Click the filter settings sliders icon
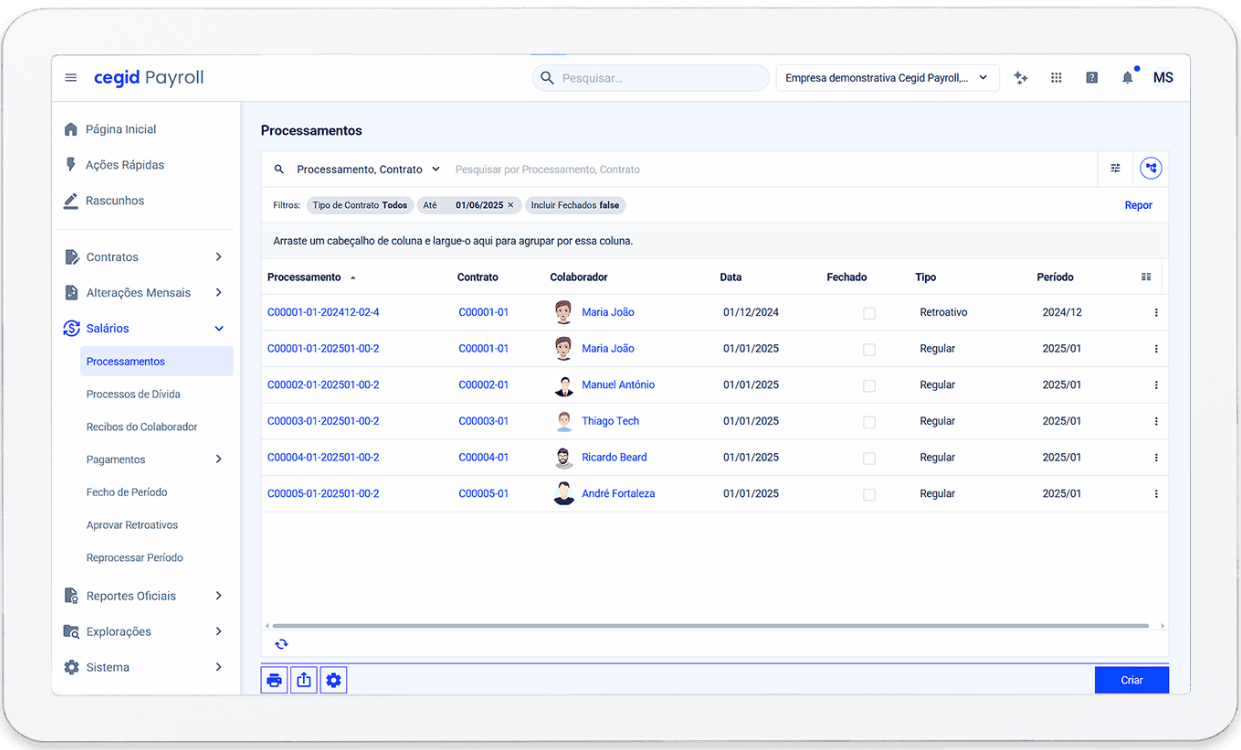The image size is (1241, 750). tap(1116, 169)
